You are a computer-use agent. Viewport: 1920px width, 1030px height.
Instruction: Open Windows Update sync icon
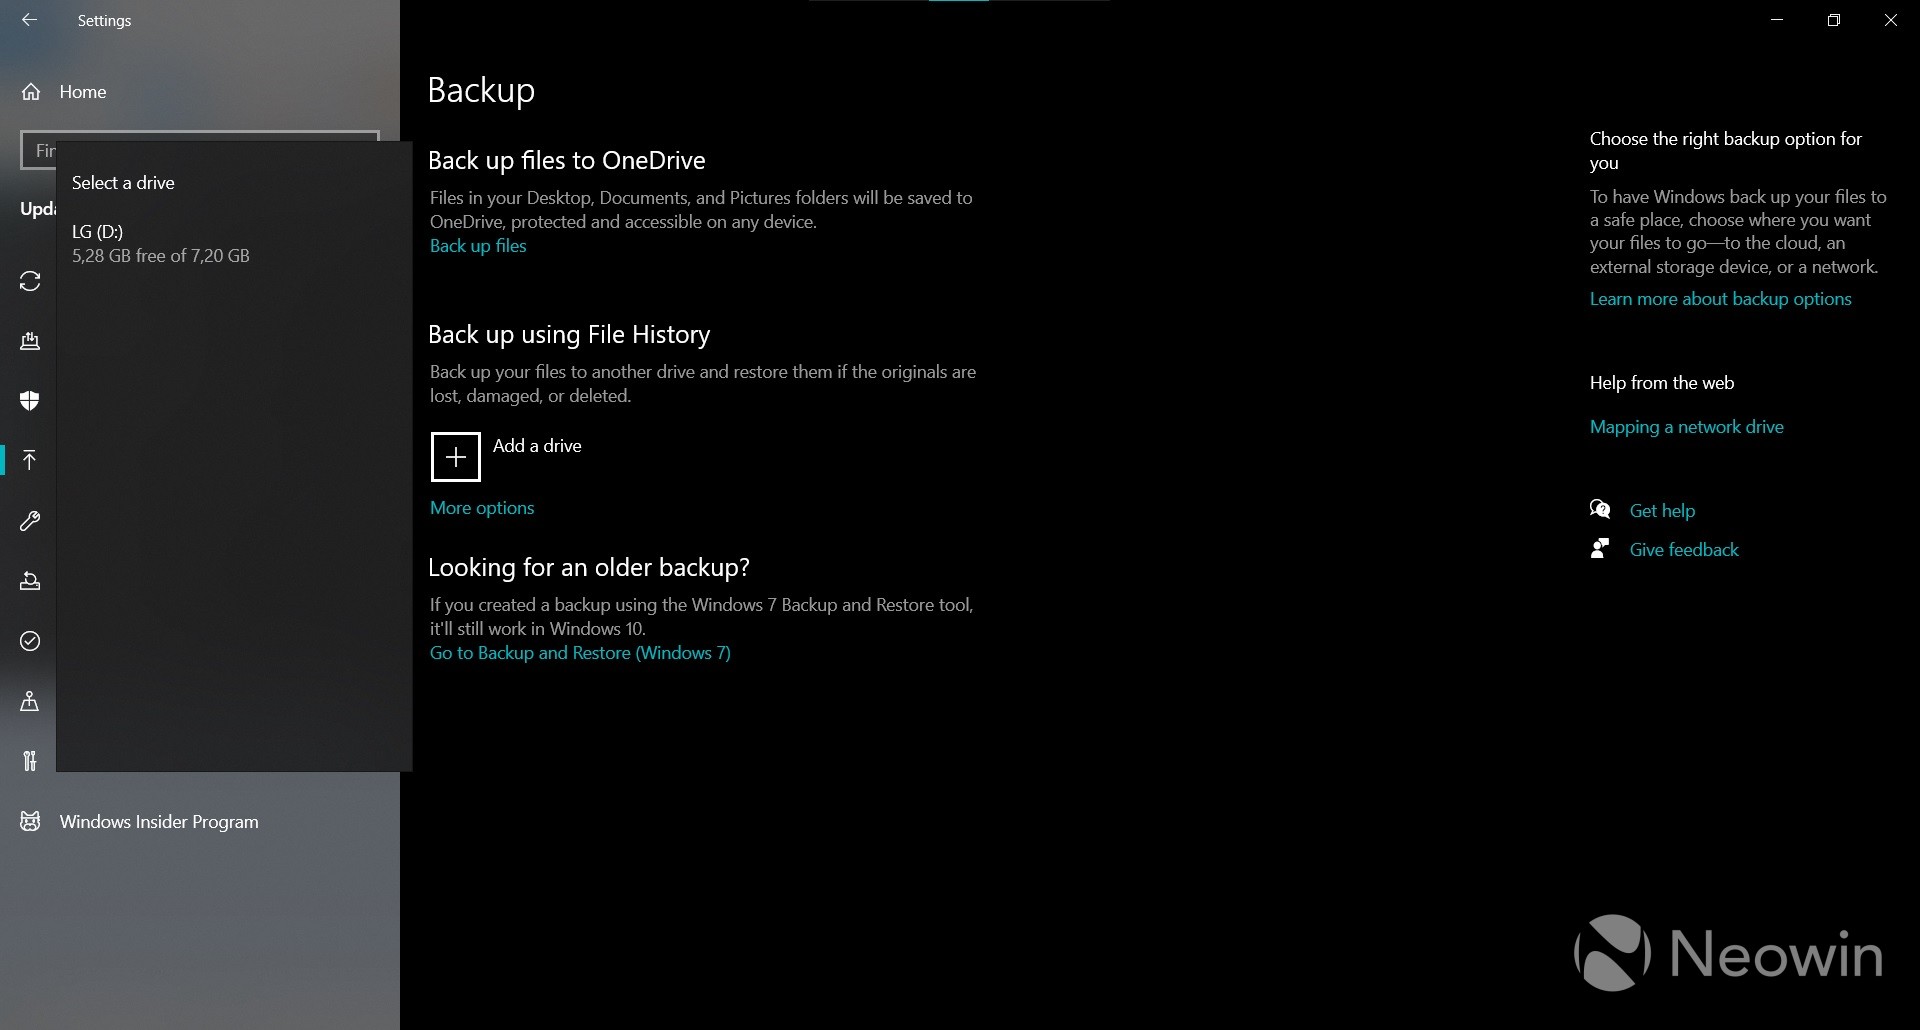tap(30, 281)
